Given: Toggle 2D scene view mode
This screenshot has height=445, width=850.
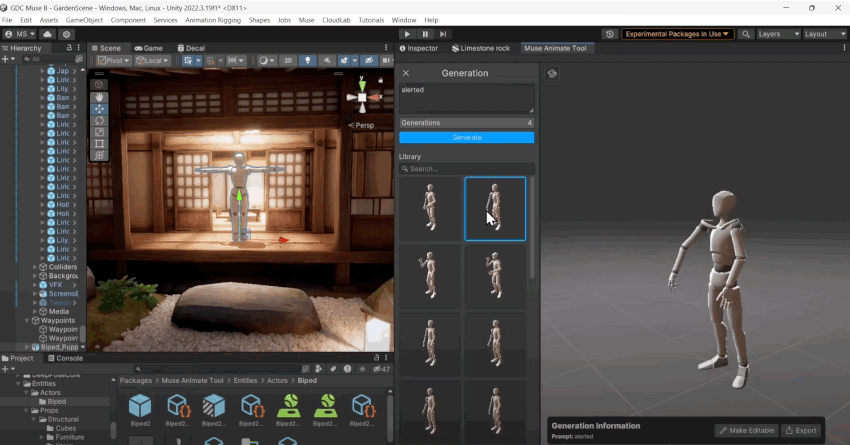Looking at the screenshot, I should (288, 61).
